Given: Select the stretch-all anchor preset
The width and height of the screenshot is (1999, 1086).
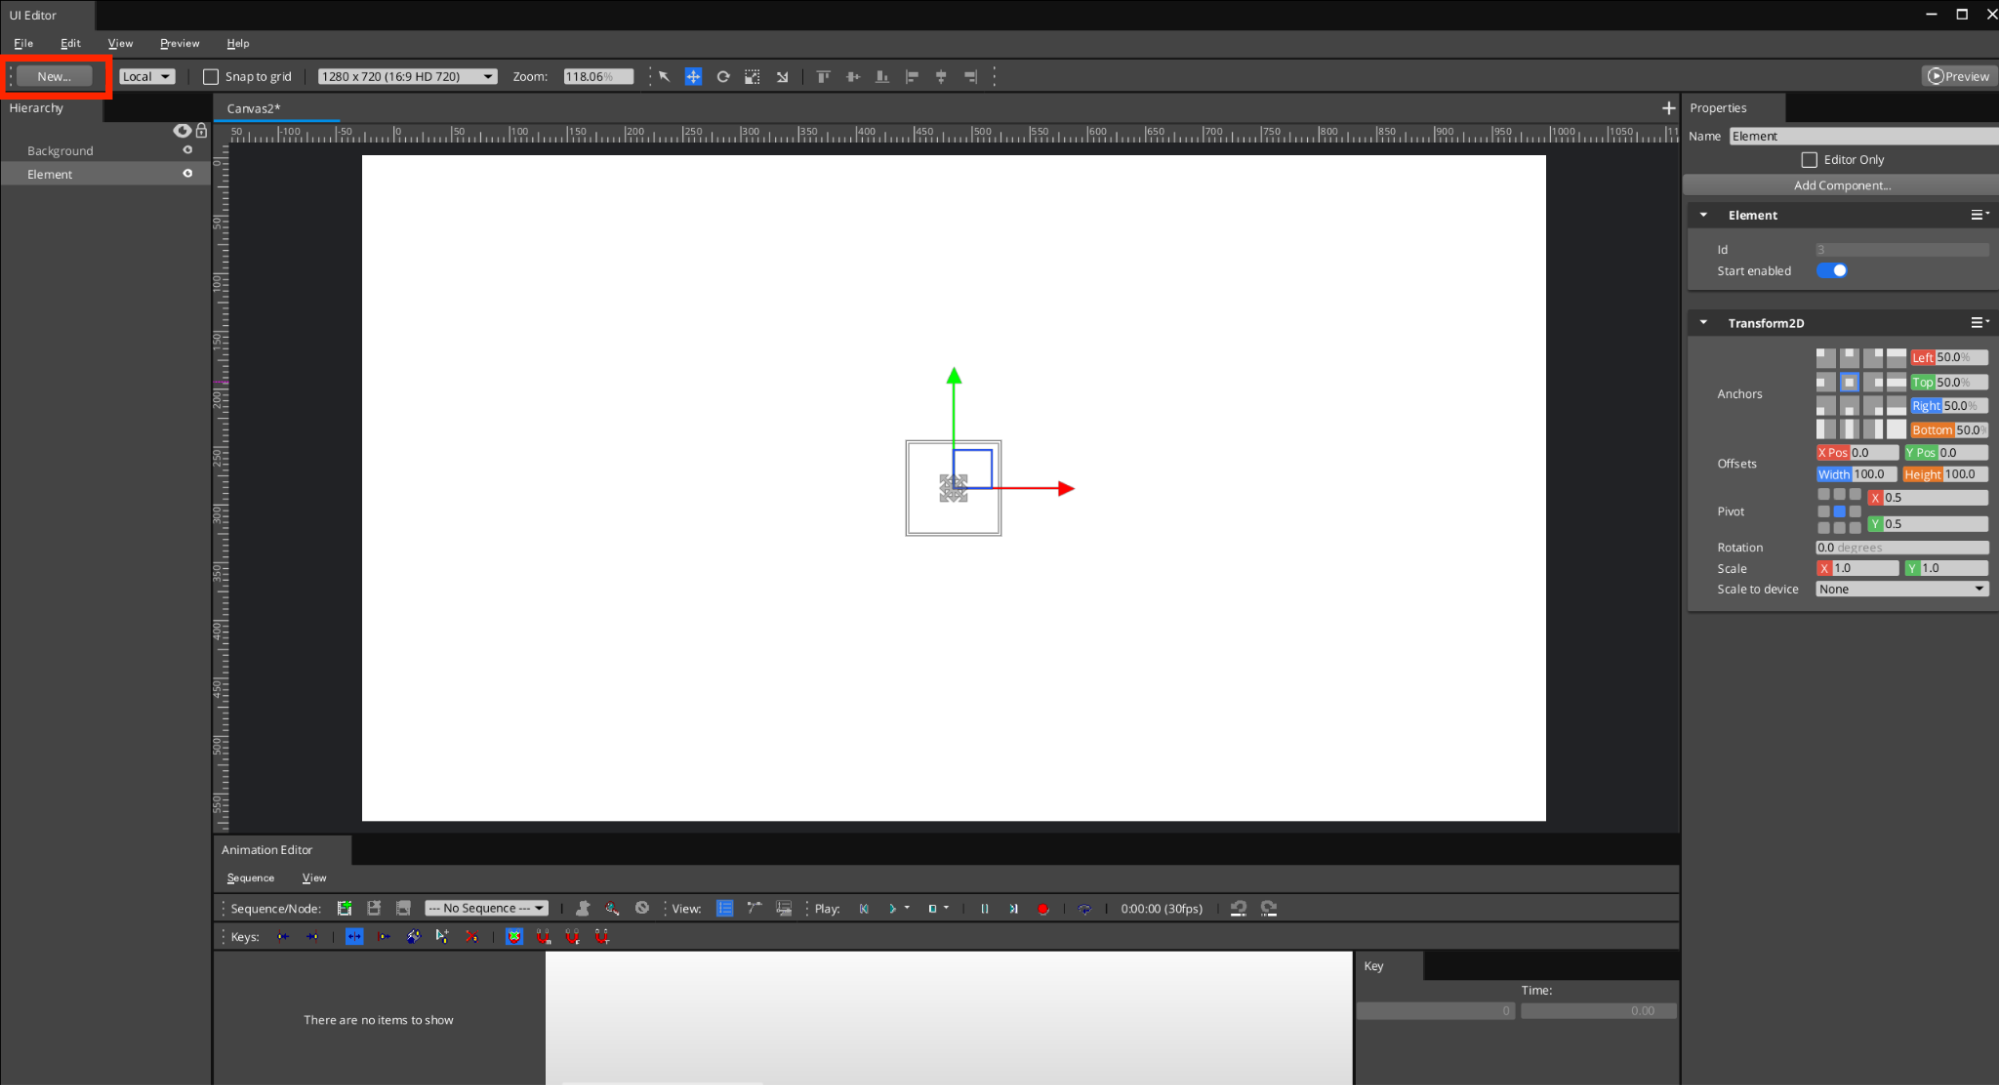Looking at the screenshot, I should coord(1896,430).
